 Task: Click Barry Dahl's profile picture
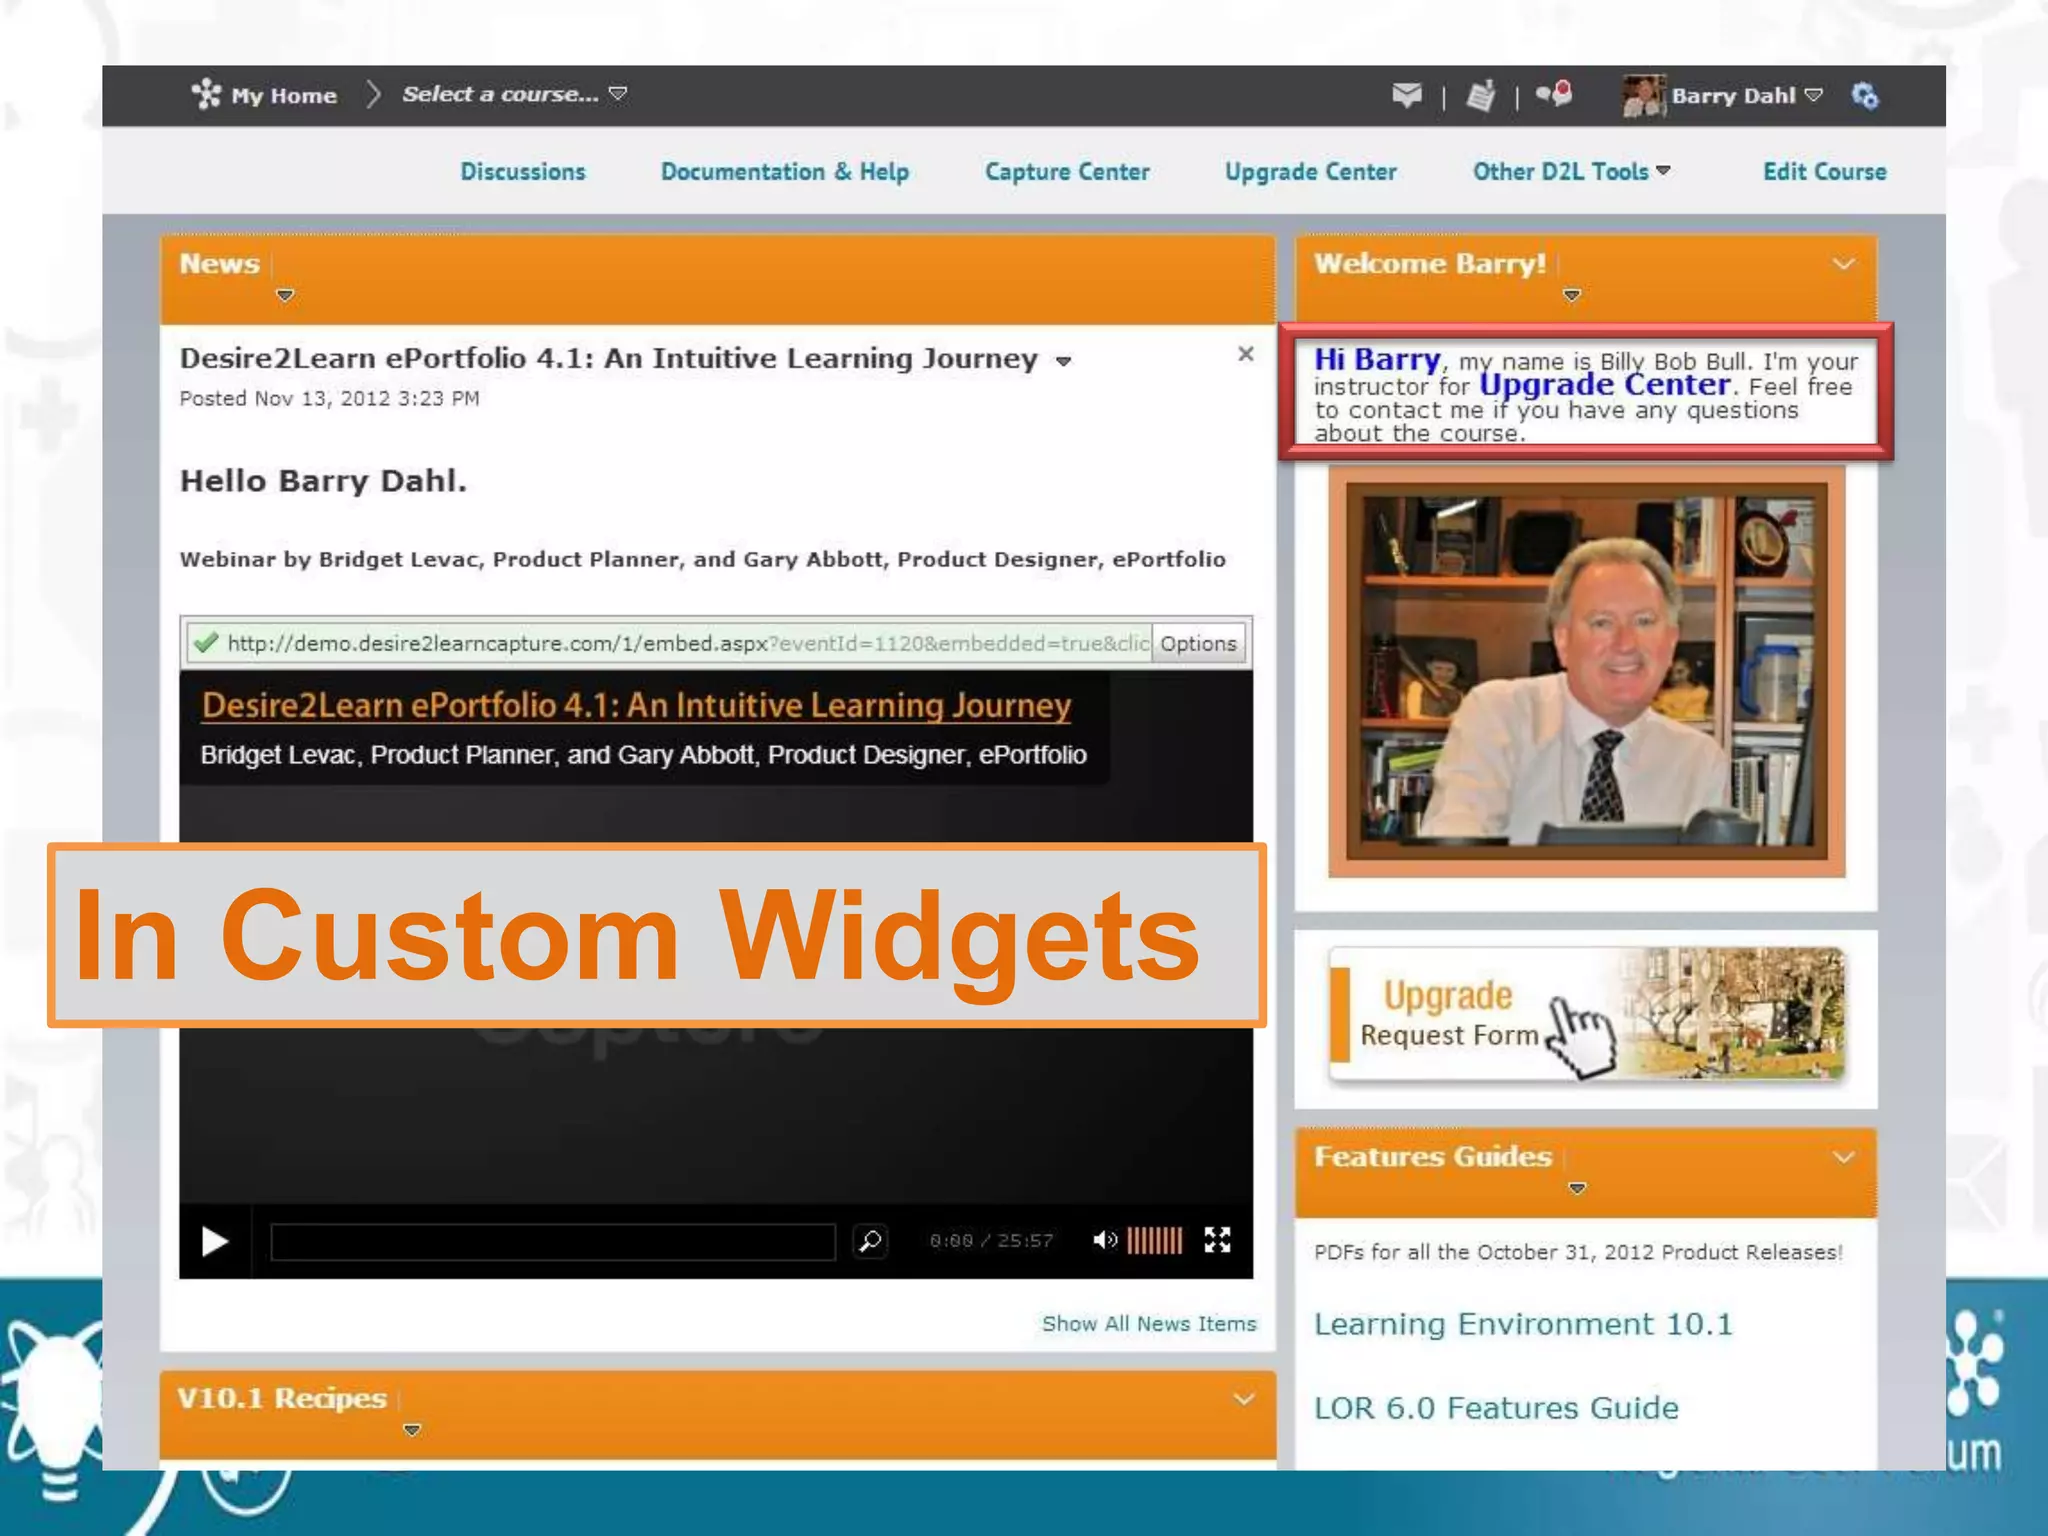[x=1643, y=96]
